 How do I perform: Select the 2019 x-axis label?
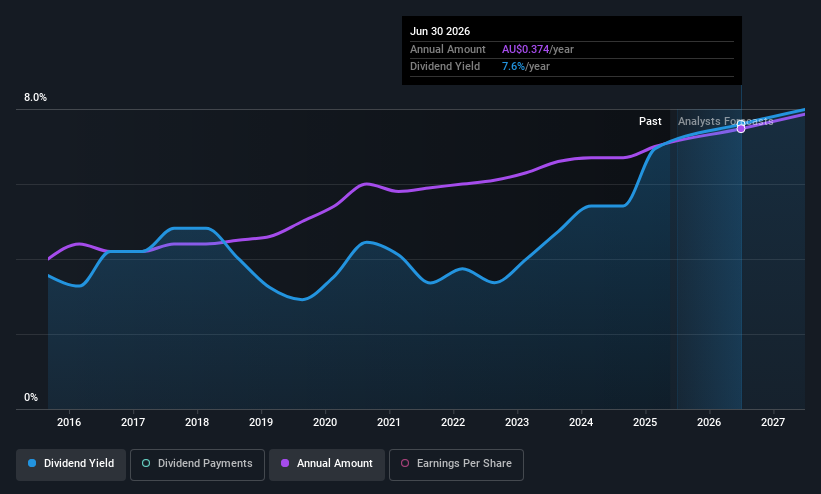261,422
